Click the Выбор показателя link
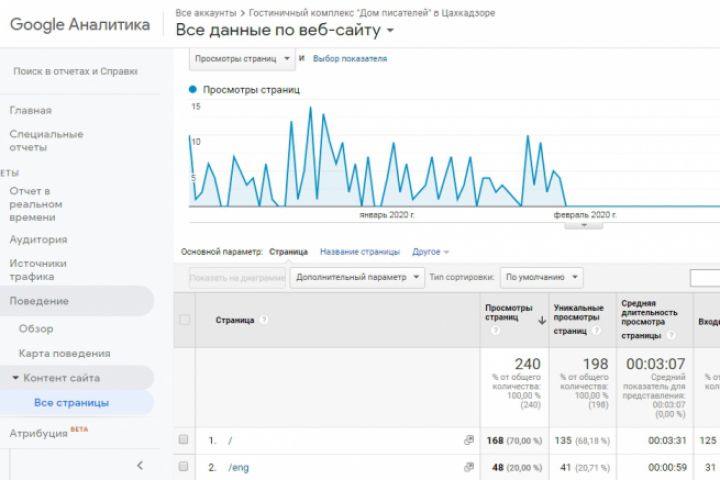 pos(350,59)
